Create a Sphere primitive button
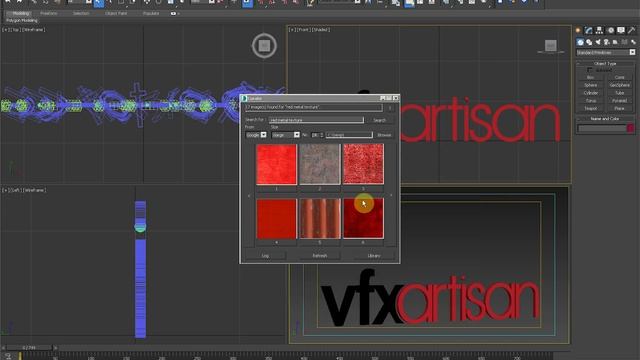This screenshot has width=640, height=360. (x=591, y=85)
